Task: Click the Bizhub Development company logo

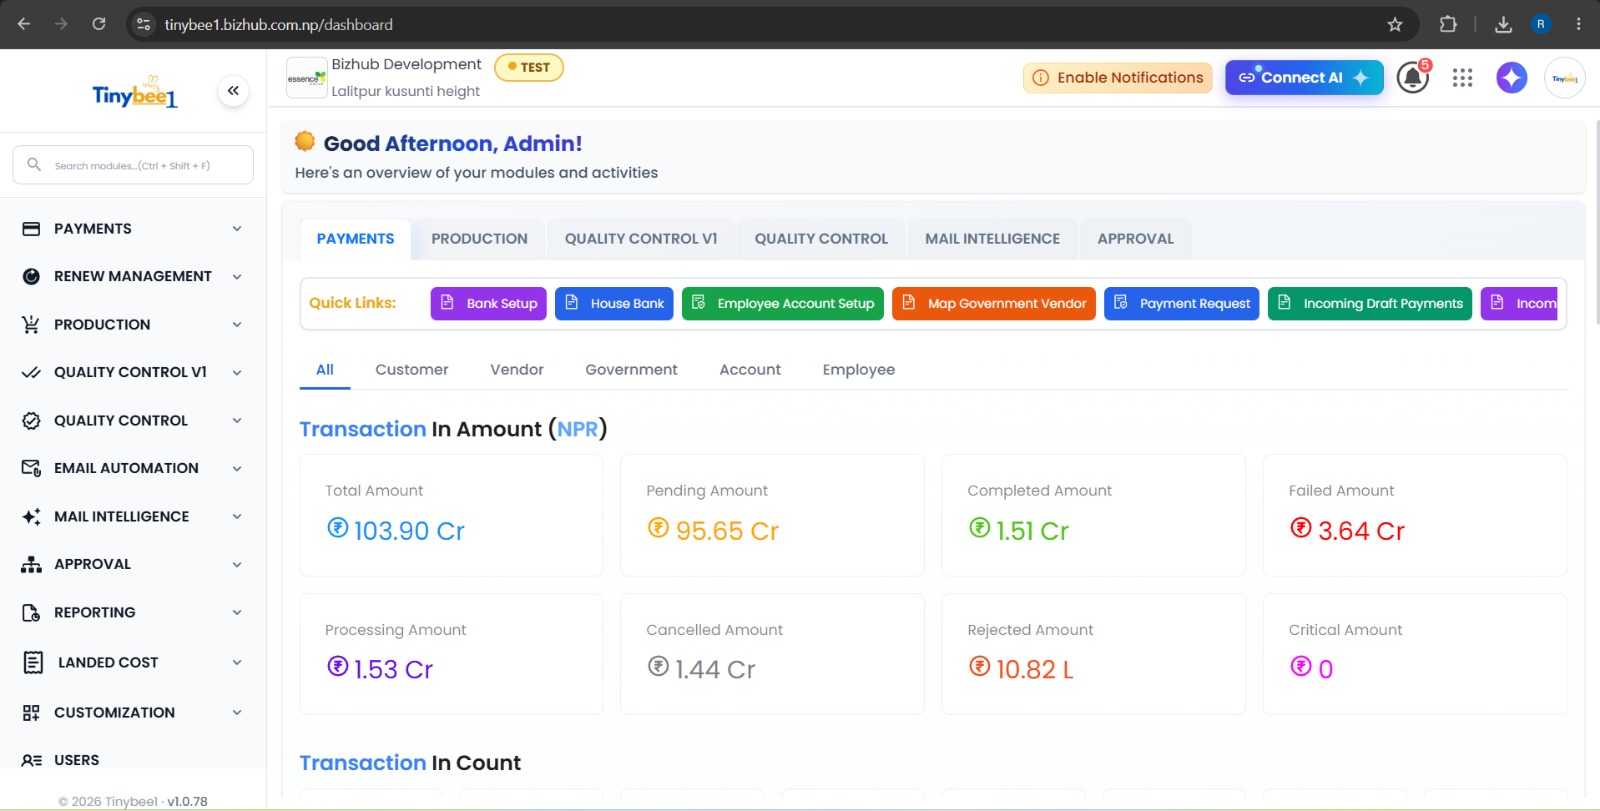Action: click(307, 78)
